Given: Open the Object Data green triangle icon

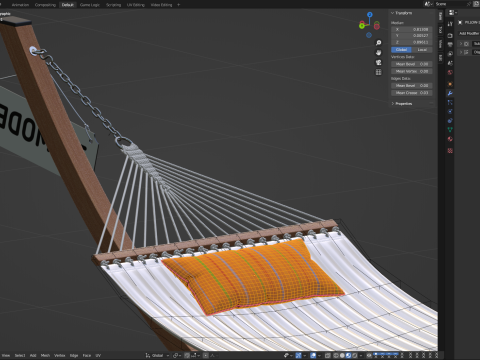Looking at the screenshot, I should point(450,130).
